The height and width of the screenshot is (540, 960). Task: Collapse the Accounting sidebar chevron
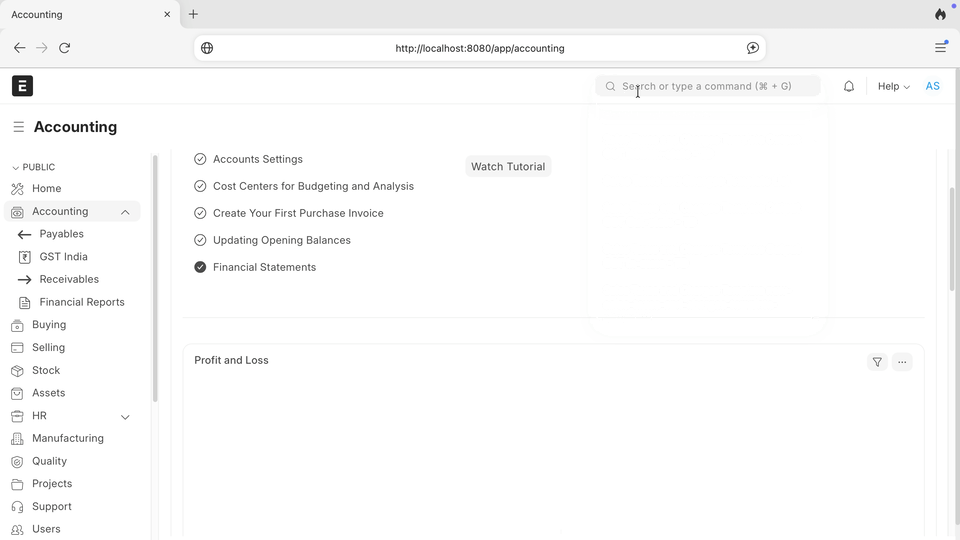click(125, 212)
